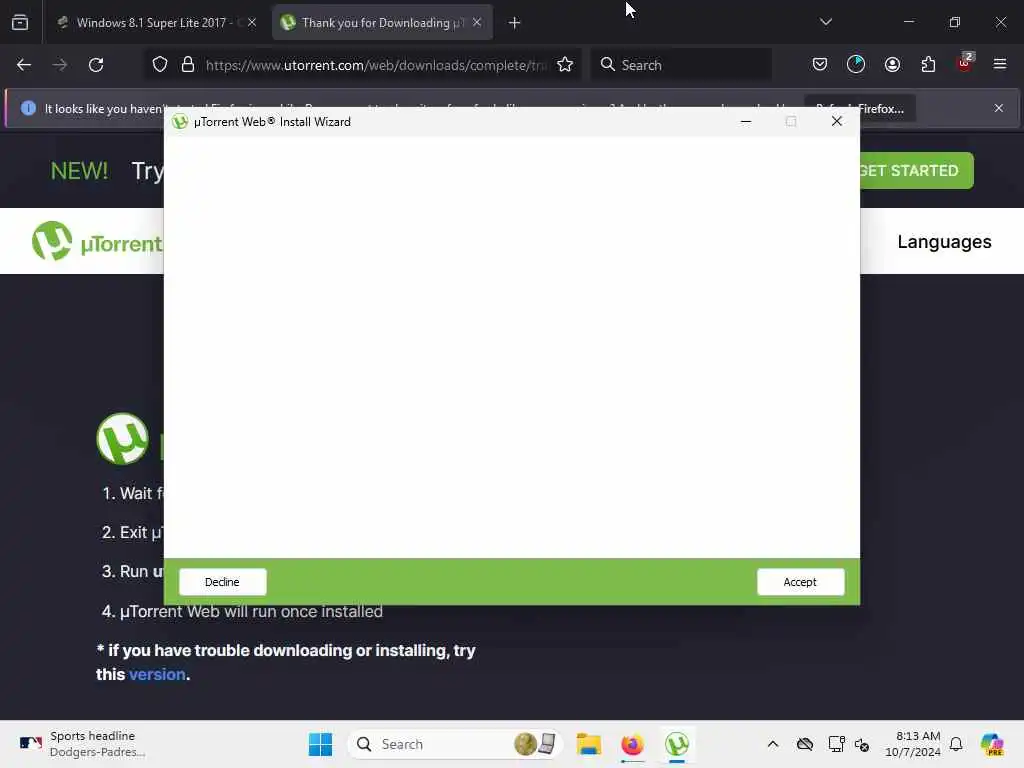Open the Firefox account icon
The height and width of the screenshot is (768, 1024).
click(x=892, y=65)
